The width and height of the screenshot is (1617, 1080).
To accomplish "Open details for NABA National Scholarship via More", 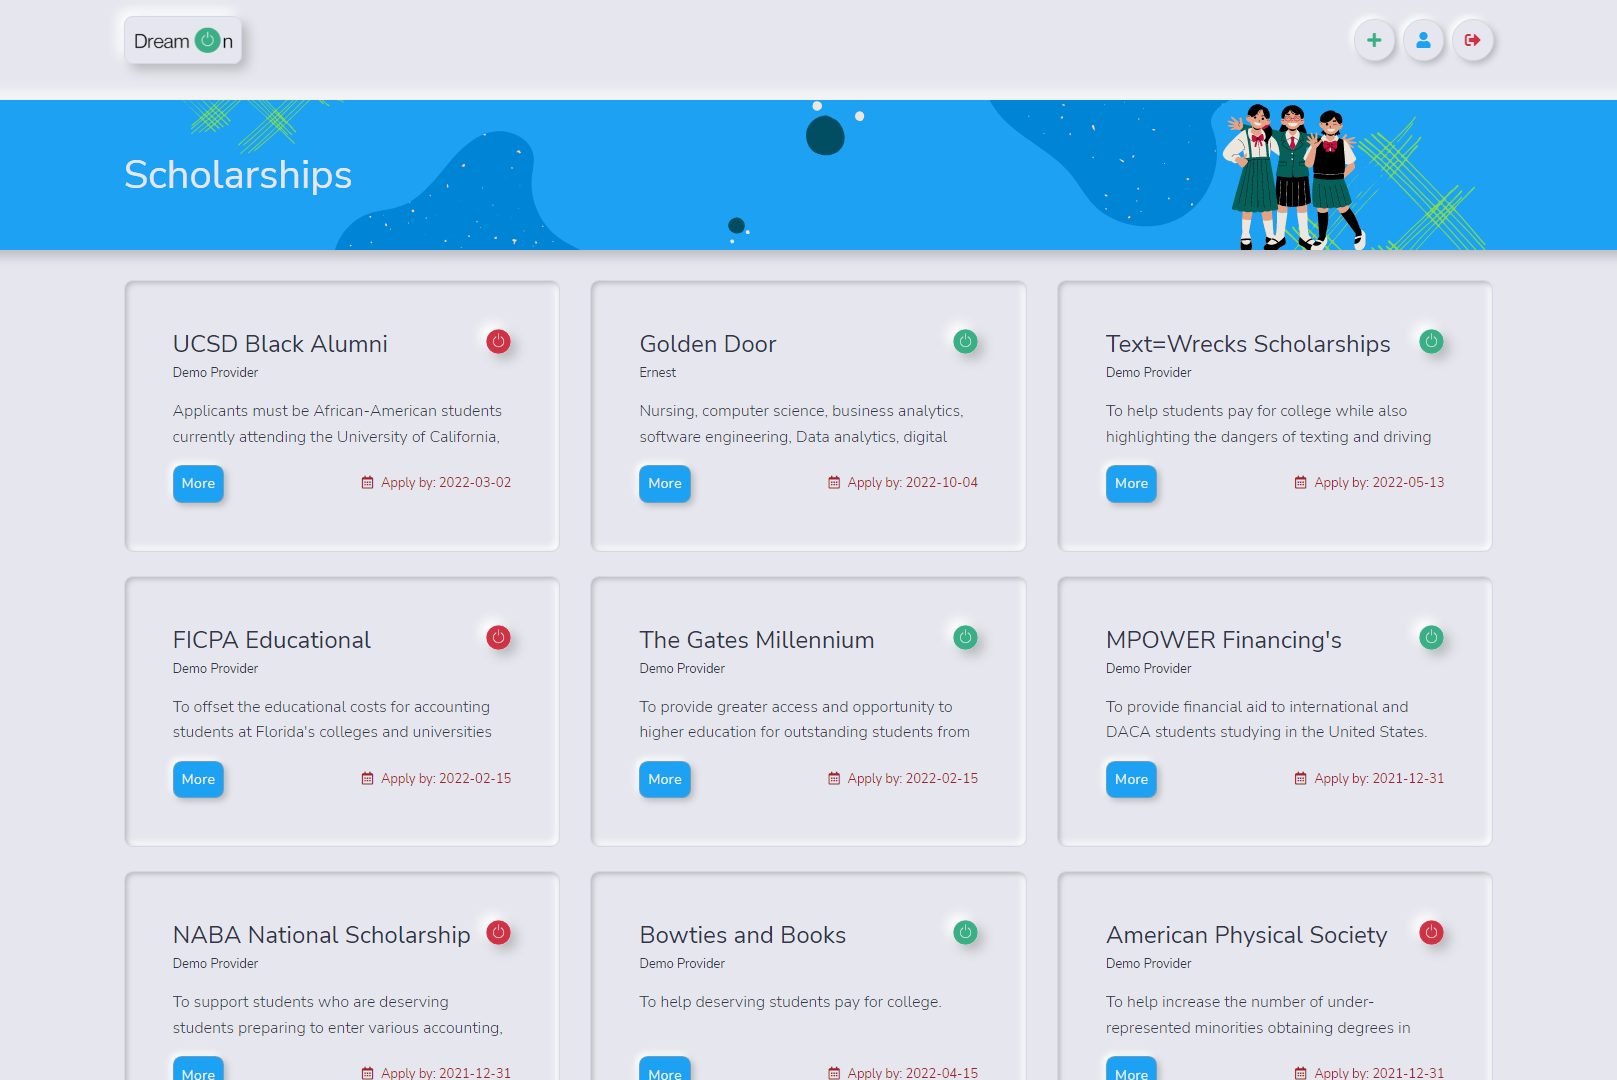I will pos(198,1073).
